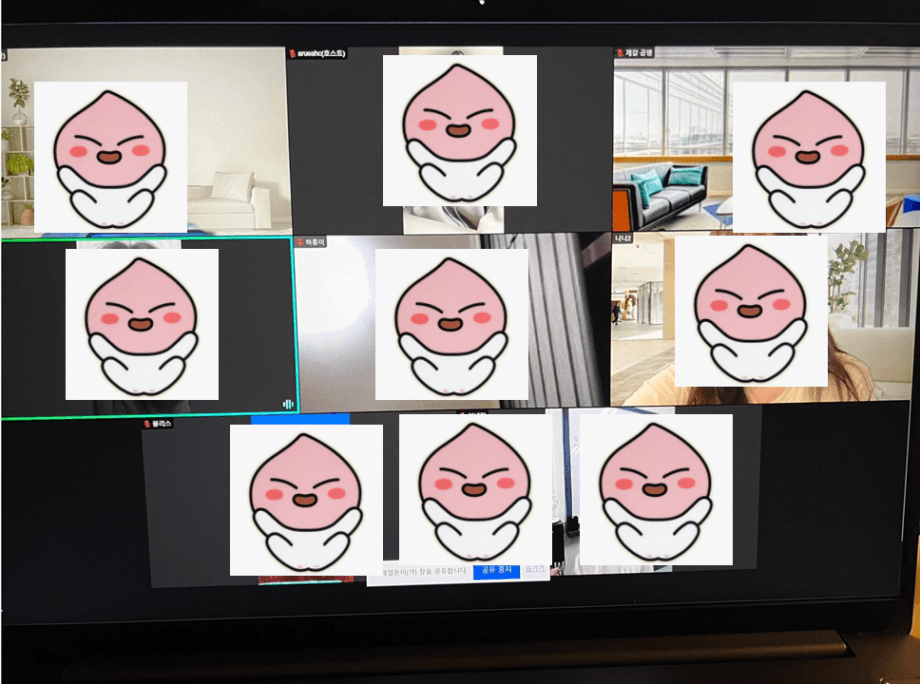This screenshot has width=920, height=684.
Task: Click the 하통이 name label
Action: 314,242
